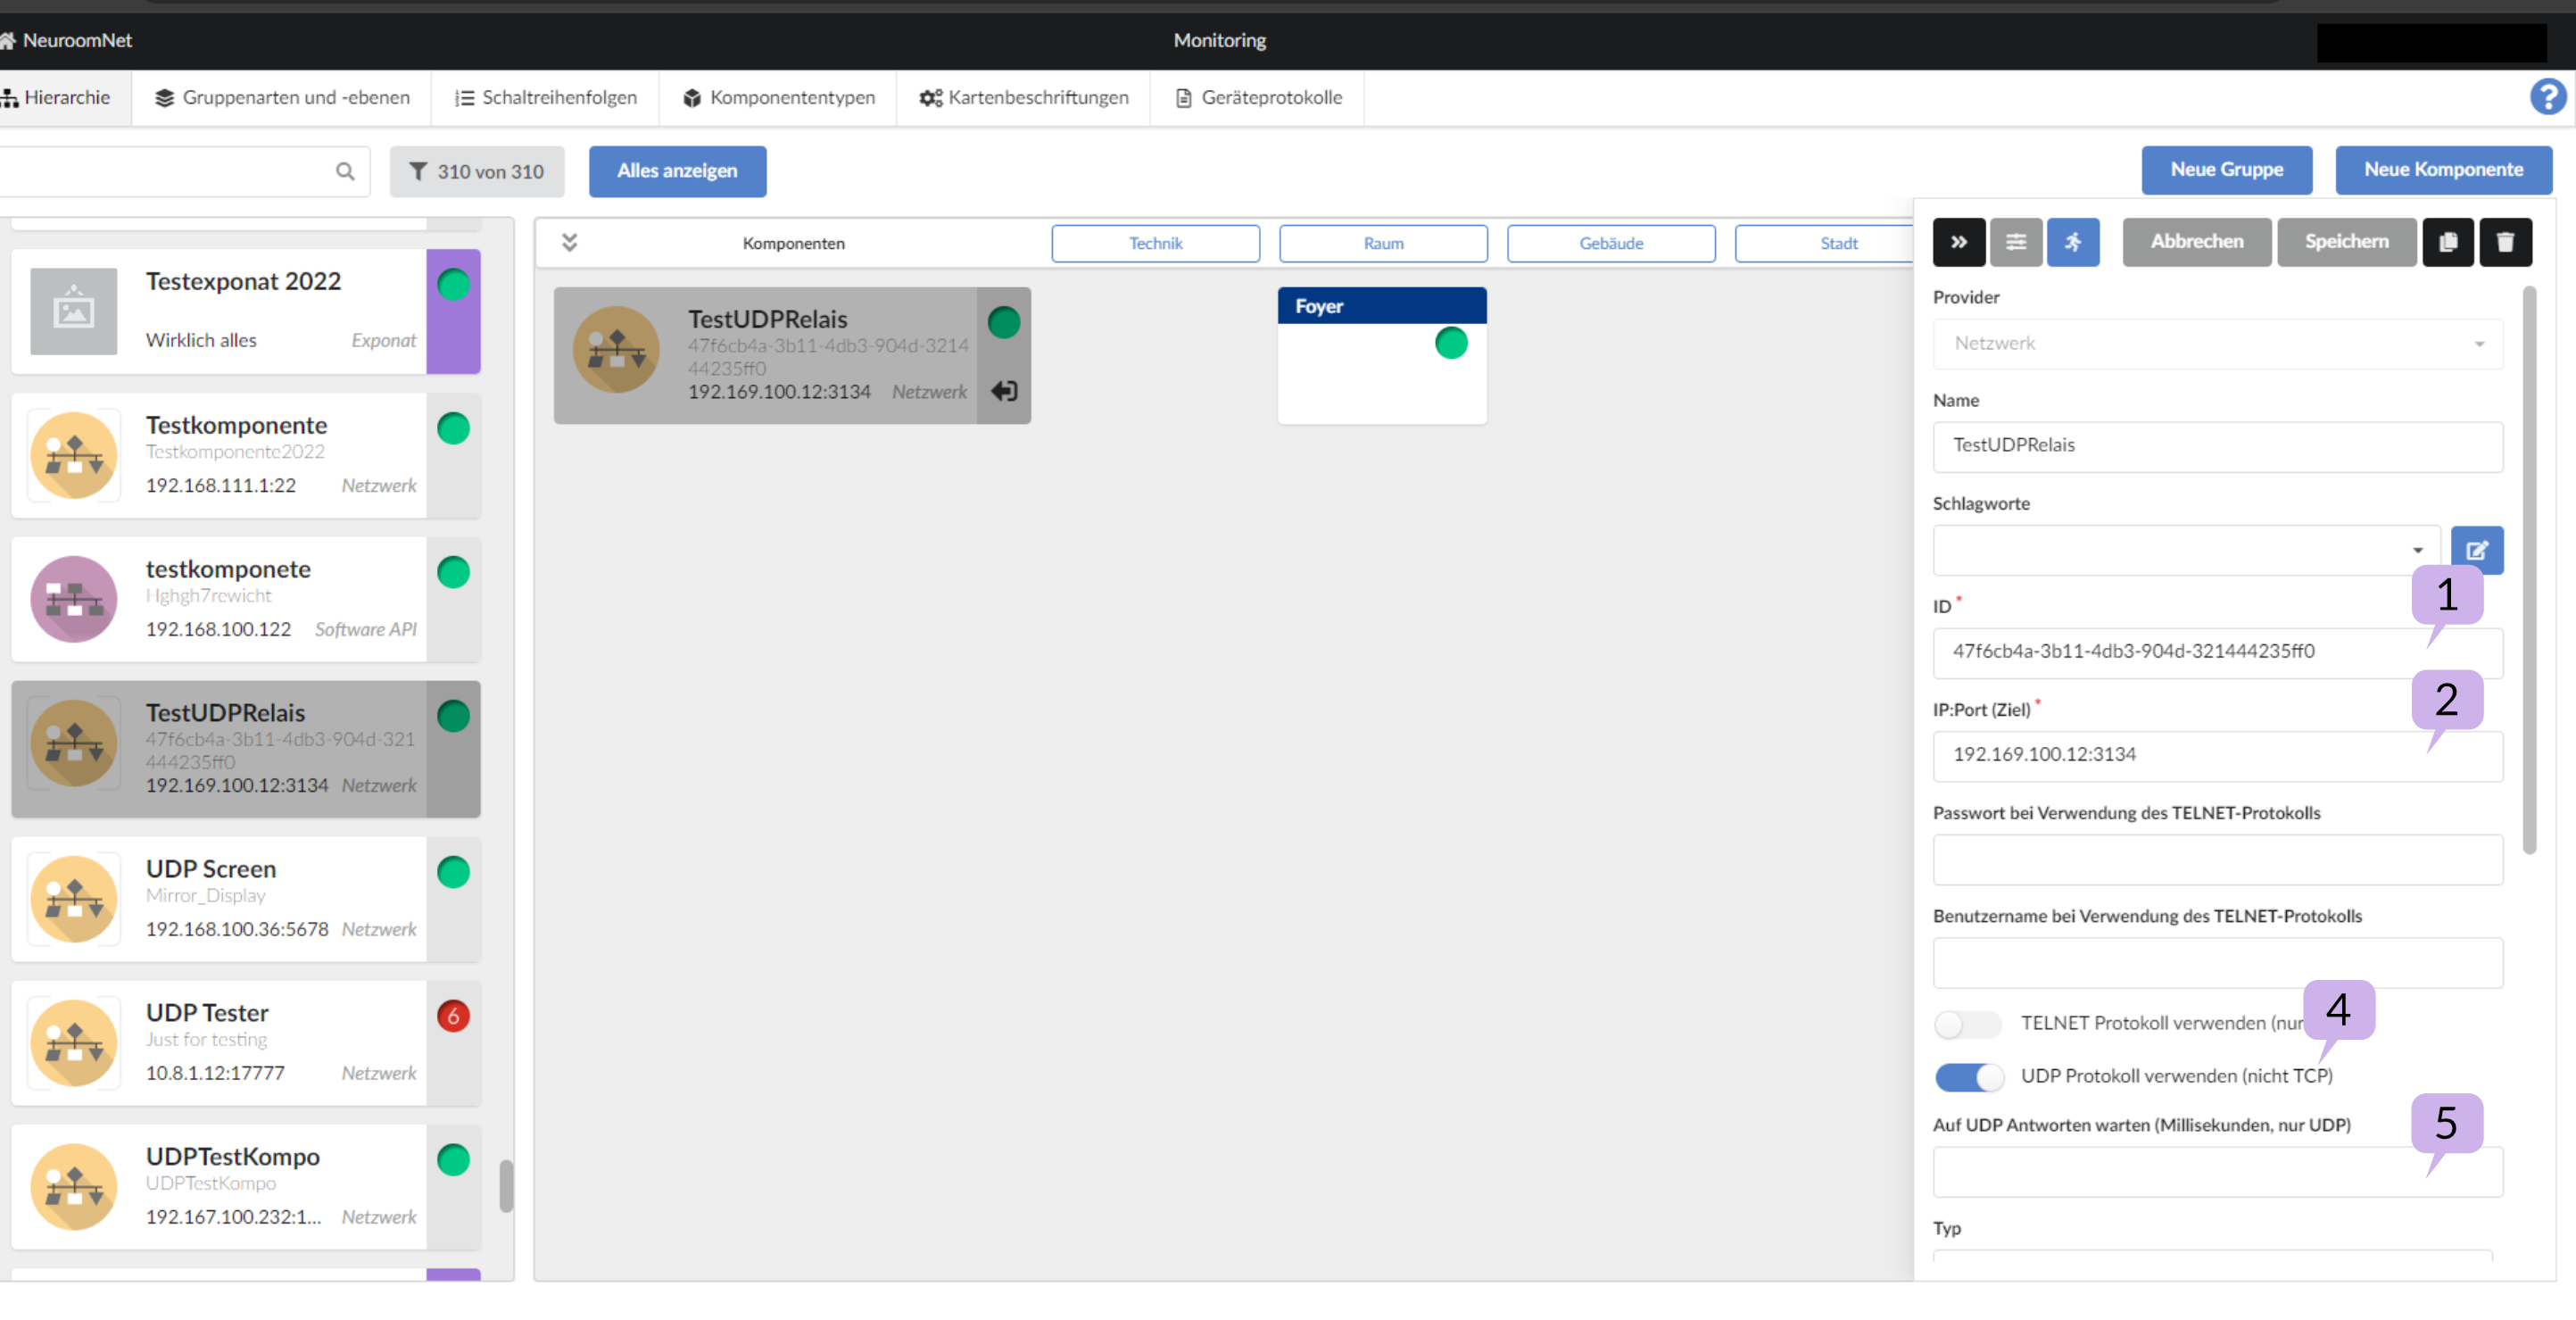Viewport: 2576px width, 1320px height.
Task: Click the sliders settings icon button
Action: [2015, 242]
